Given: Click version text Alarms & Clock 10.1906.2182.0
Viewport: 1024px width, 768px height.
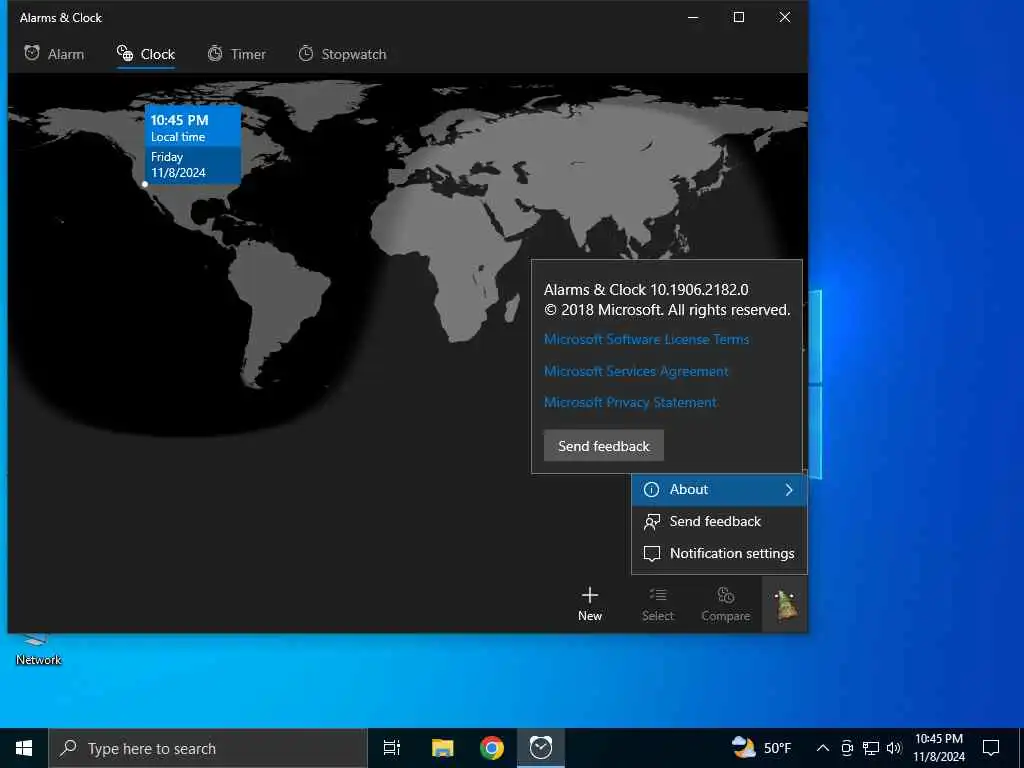Looking at the screenshot, I should click(x=646, y=289).
